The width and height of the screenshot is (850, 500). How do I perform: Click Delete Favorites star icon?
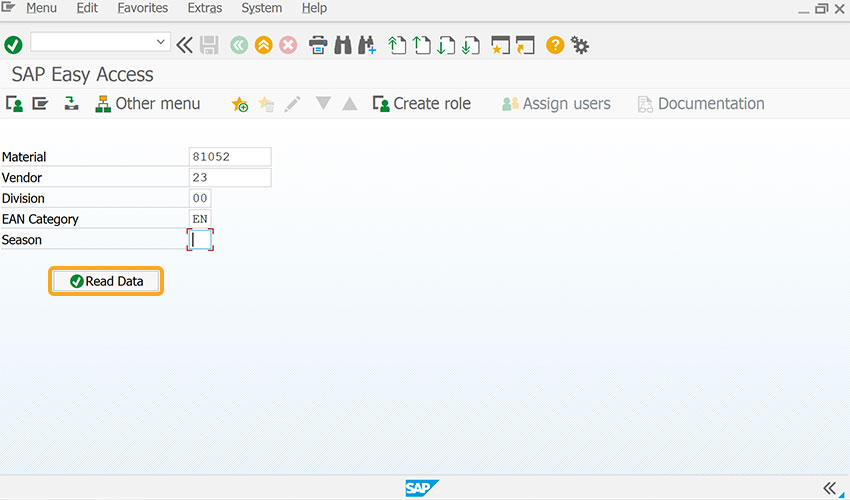click(266, 104)
